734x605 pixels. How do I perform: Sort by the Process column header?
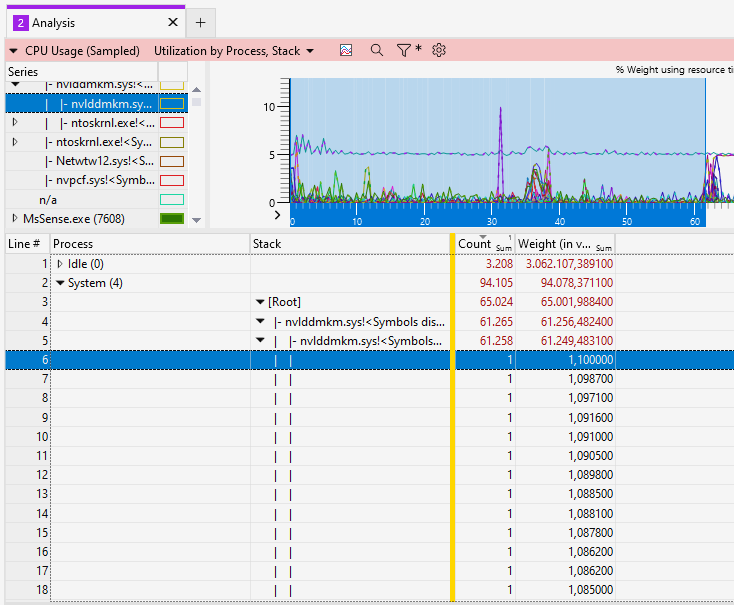coord(150,244)
